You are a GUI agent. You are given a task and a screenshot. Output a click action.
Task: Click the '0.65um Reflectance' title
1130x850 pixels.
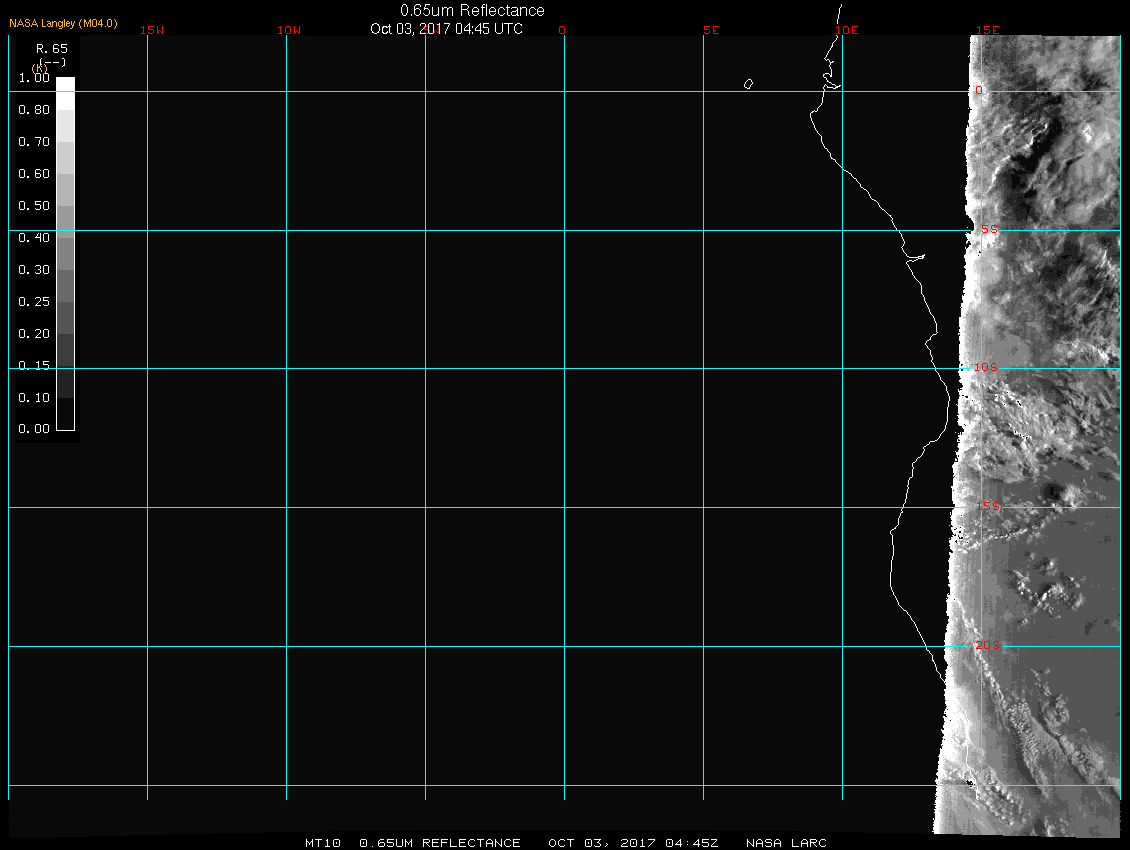[x=472, y=10]
